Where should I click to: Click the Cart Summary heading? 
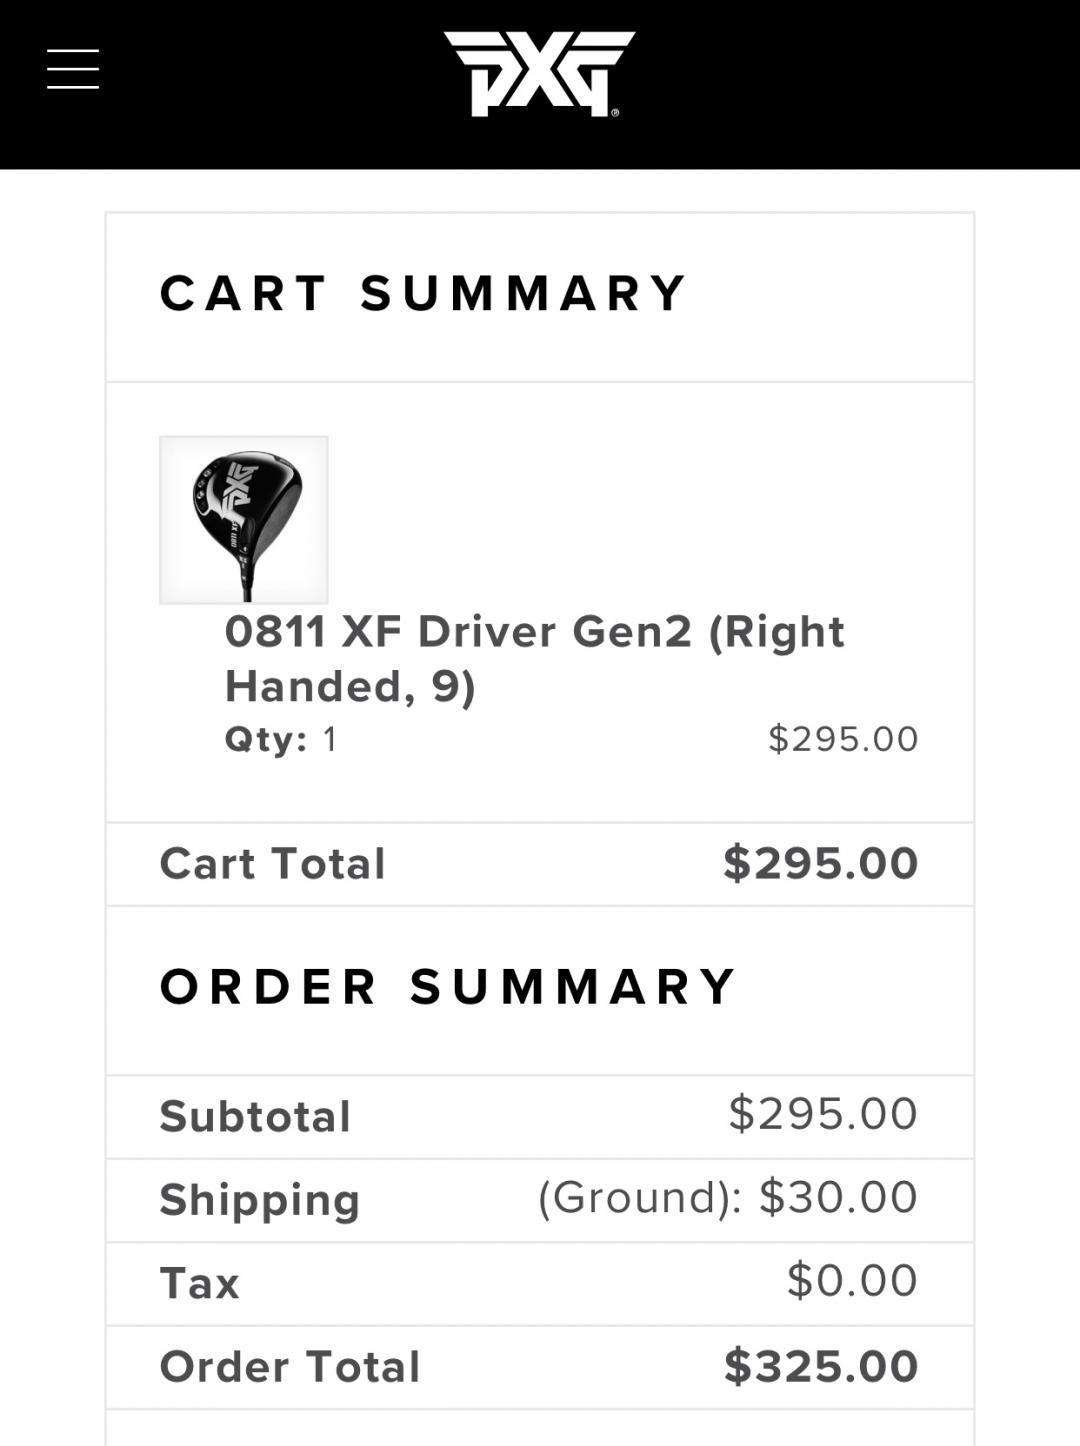coord(424,294)
